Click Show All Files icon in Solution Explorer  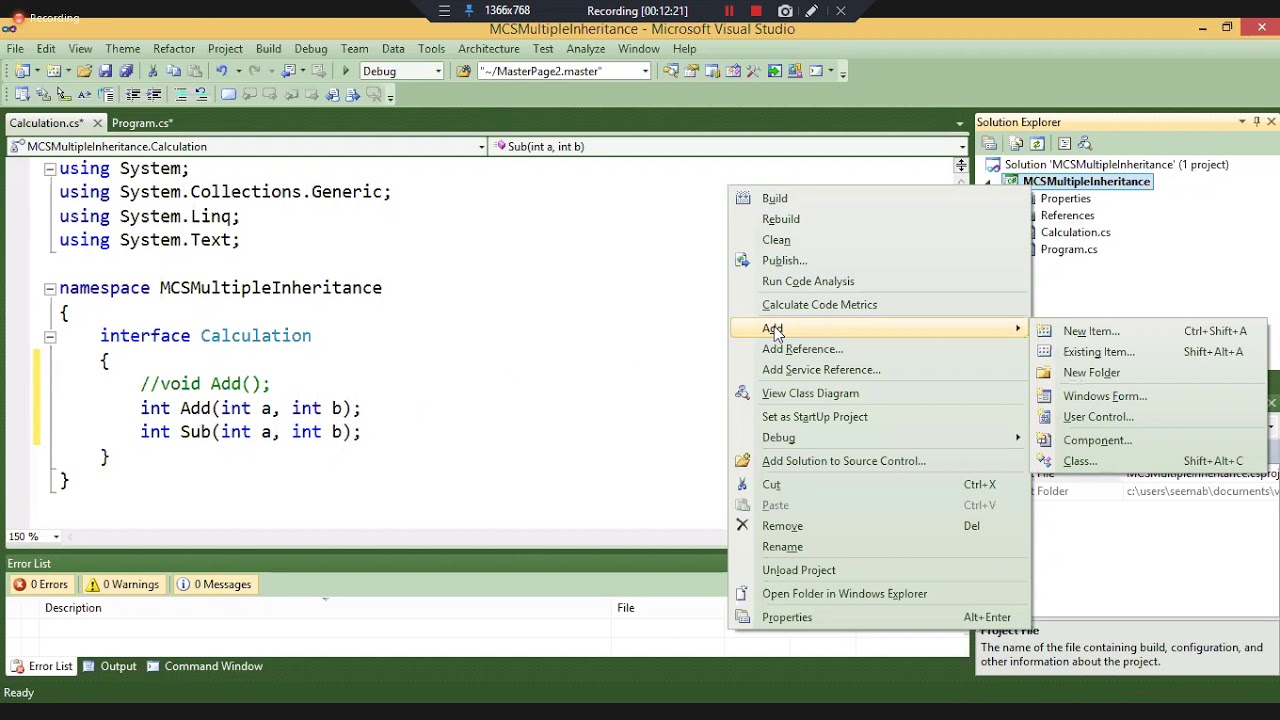coord(1016,144)
